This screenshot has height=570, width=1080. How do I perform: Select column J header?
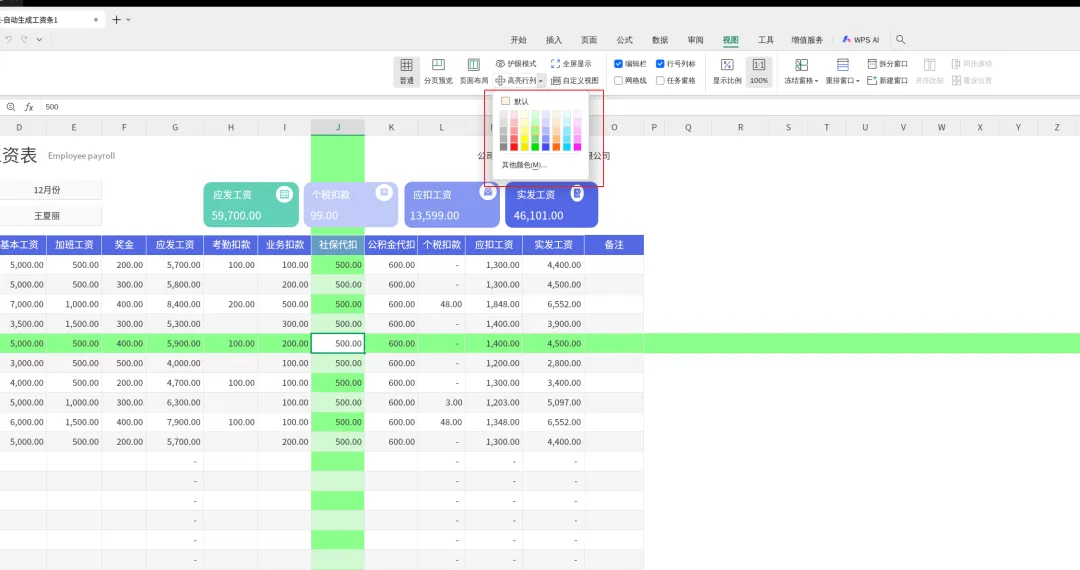tap(338, 127)
